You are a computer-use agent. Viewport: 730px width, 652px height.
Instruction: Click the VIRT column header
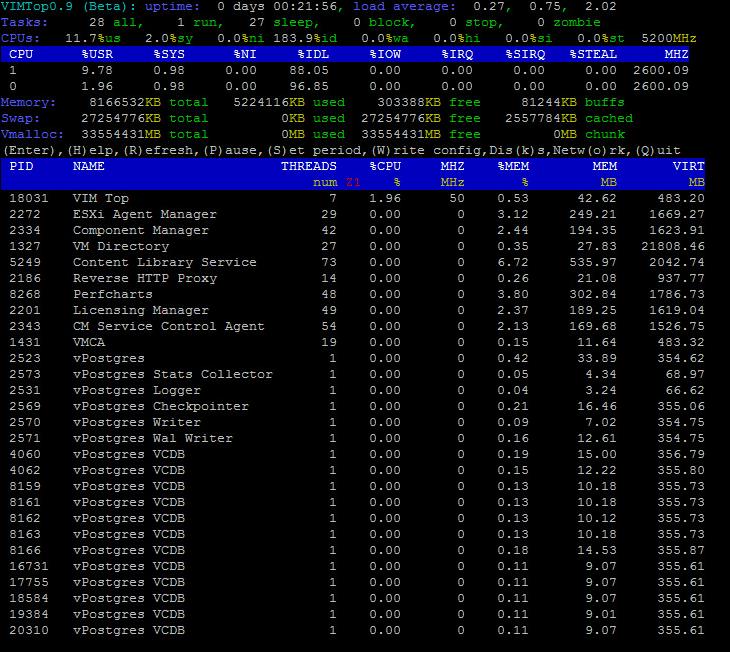pos(689,166)
